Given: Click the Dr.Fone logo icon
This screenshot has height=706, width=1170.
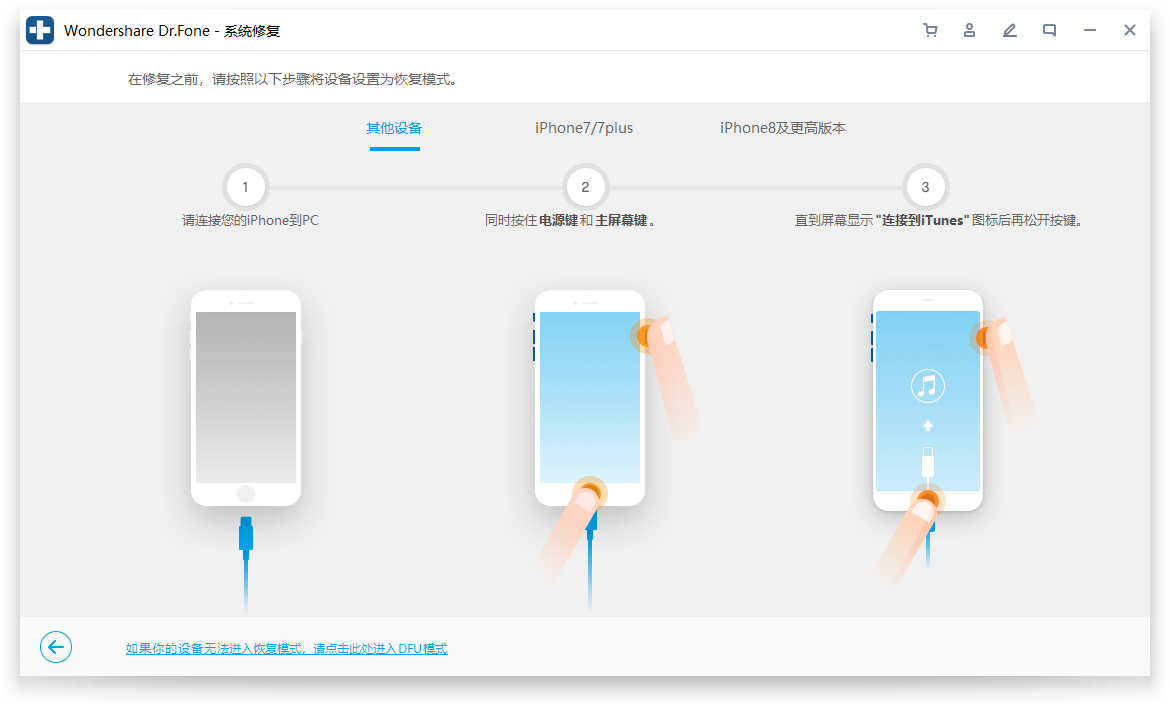Looking at the screenshot, I should coord(40,31).
